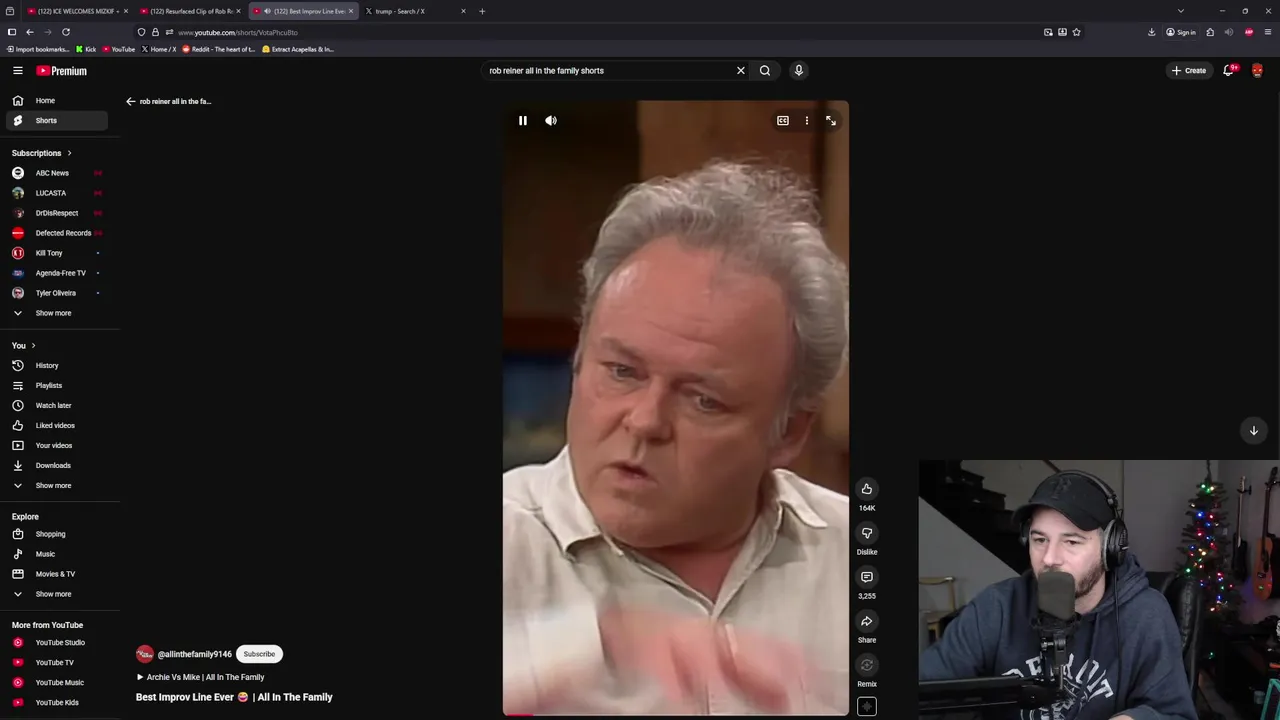1280x720 pixels.
Task: Search YouTube with your voice
Action: [x=798, y=70]
